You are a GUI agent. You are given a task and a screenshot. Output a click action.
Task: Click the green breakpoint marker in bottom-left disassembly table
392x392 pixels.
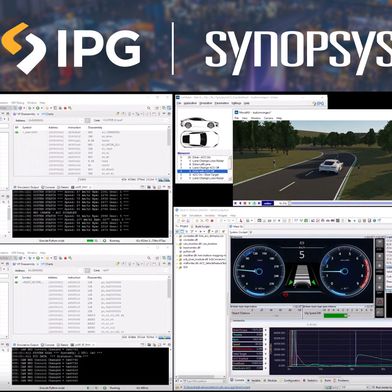(x=17, y=282)
